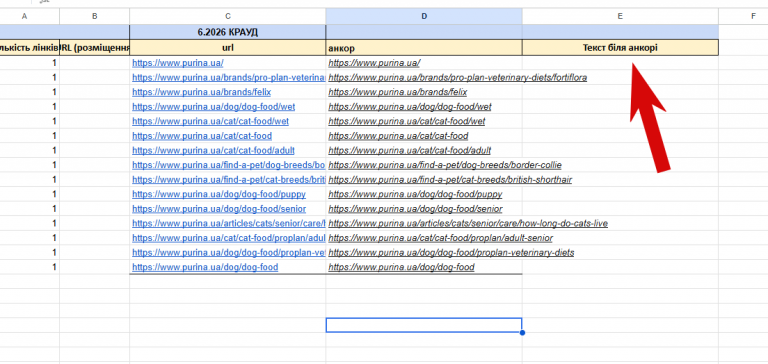Click the '6.2026 КРАУД' merged header cell
This screenshot has width=768, height=364.
pos(228,32)
